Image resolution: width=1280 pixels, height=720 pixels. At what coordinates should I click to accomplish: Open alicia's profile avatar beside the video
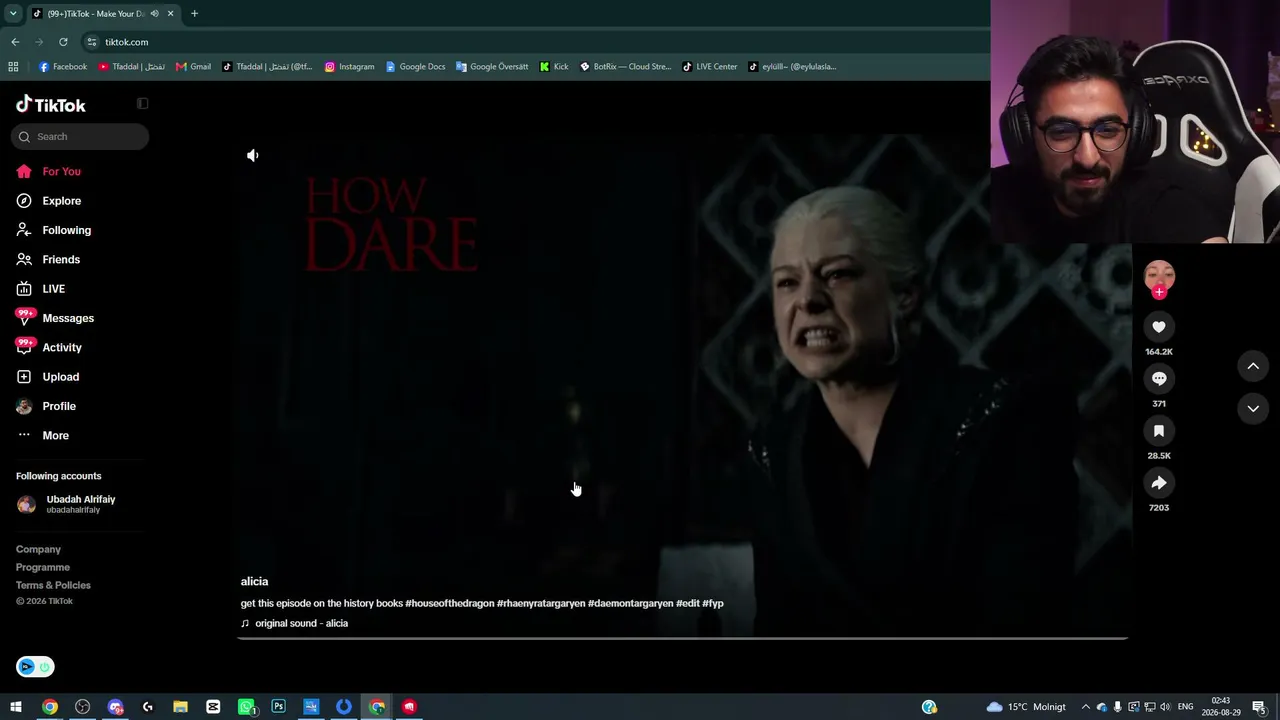click(1159, 275)
